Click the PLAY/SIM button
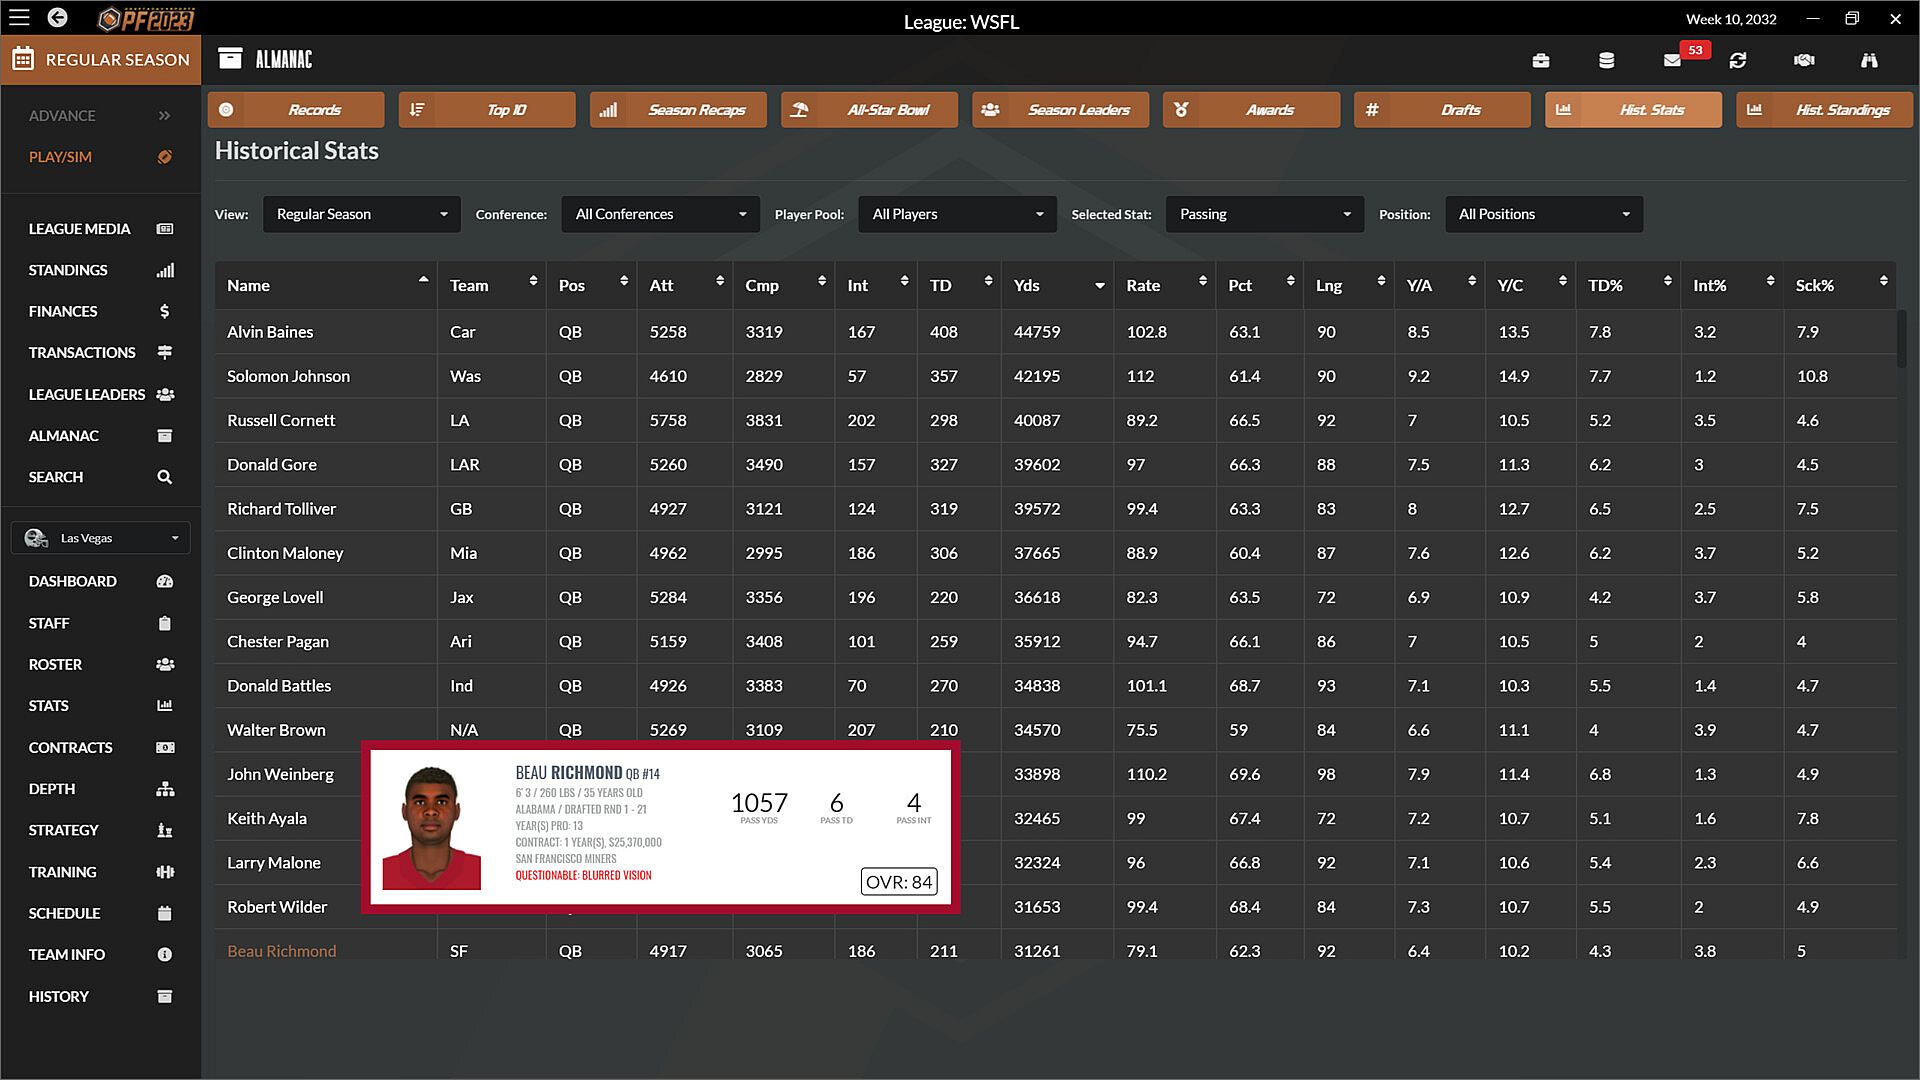The image size is (1920, 1080). 100,157
